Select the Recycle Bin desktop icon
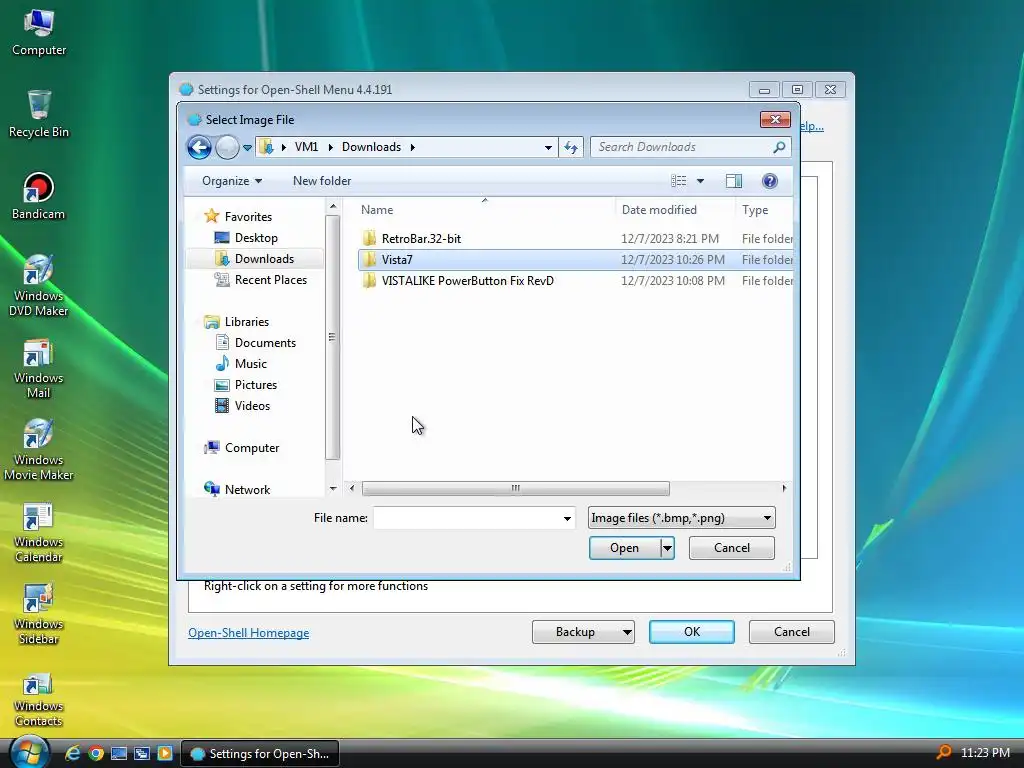Image resolution: width=1024 pixels, height=768 pixels. pos(39,114)
